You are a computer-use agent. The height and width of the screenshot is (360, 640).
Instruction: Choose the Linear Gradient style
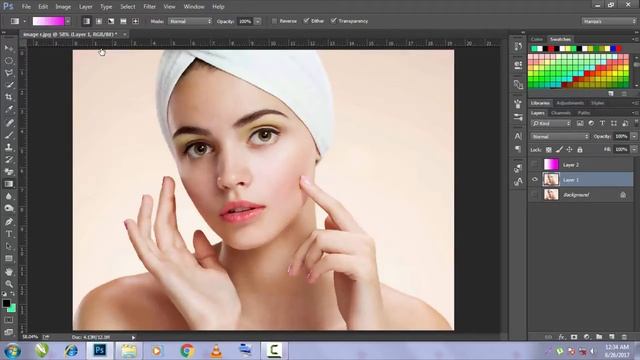[87, 21]
